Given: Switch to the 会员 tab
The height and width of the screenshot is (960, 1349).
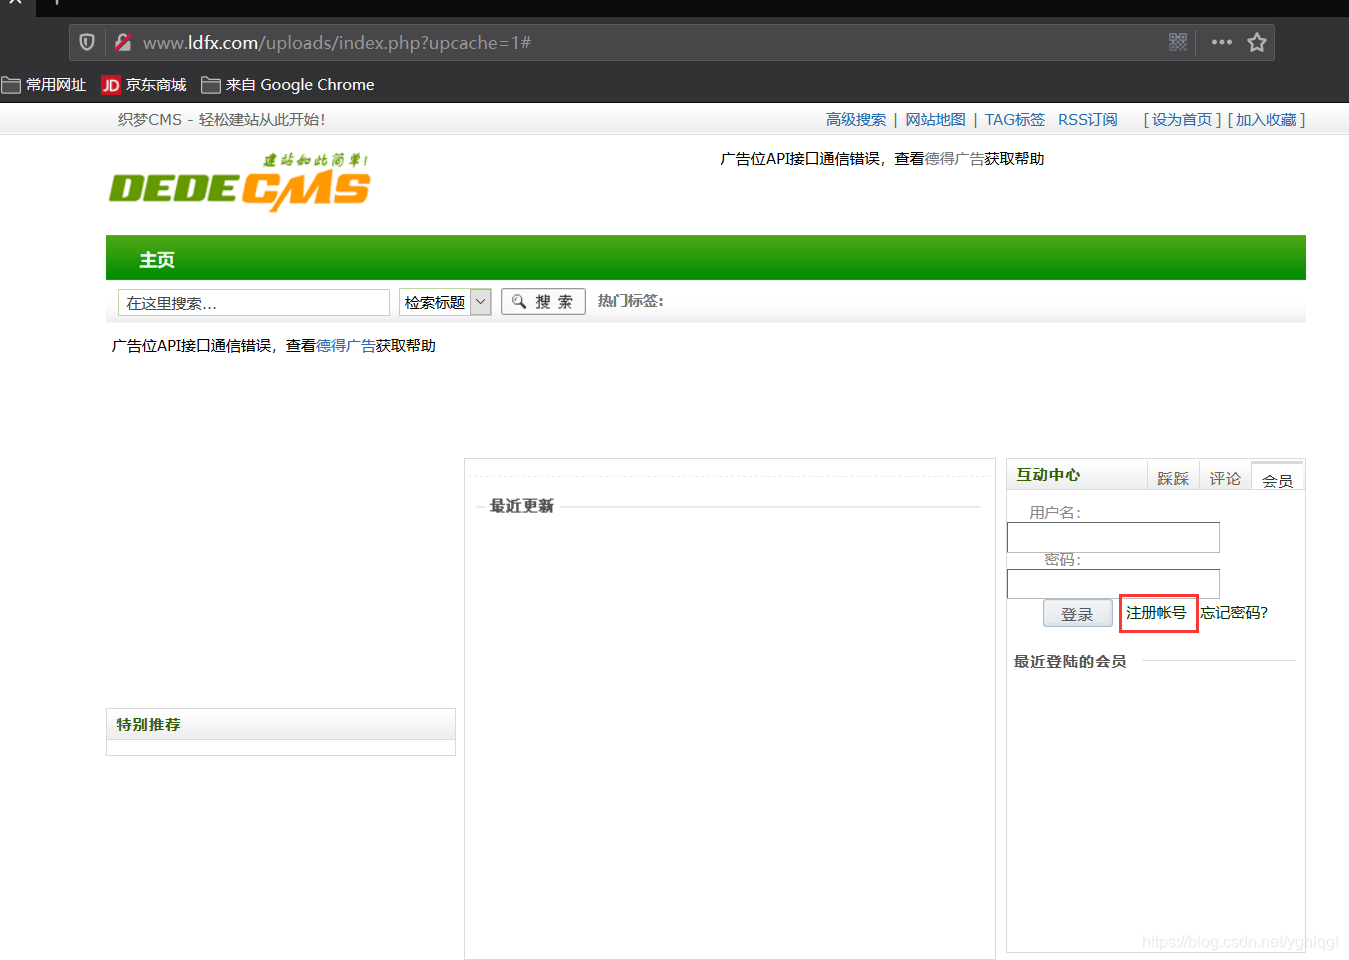Looking at the screenshot, I should coord(1277,478).
